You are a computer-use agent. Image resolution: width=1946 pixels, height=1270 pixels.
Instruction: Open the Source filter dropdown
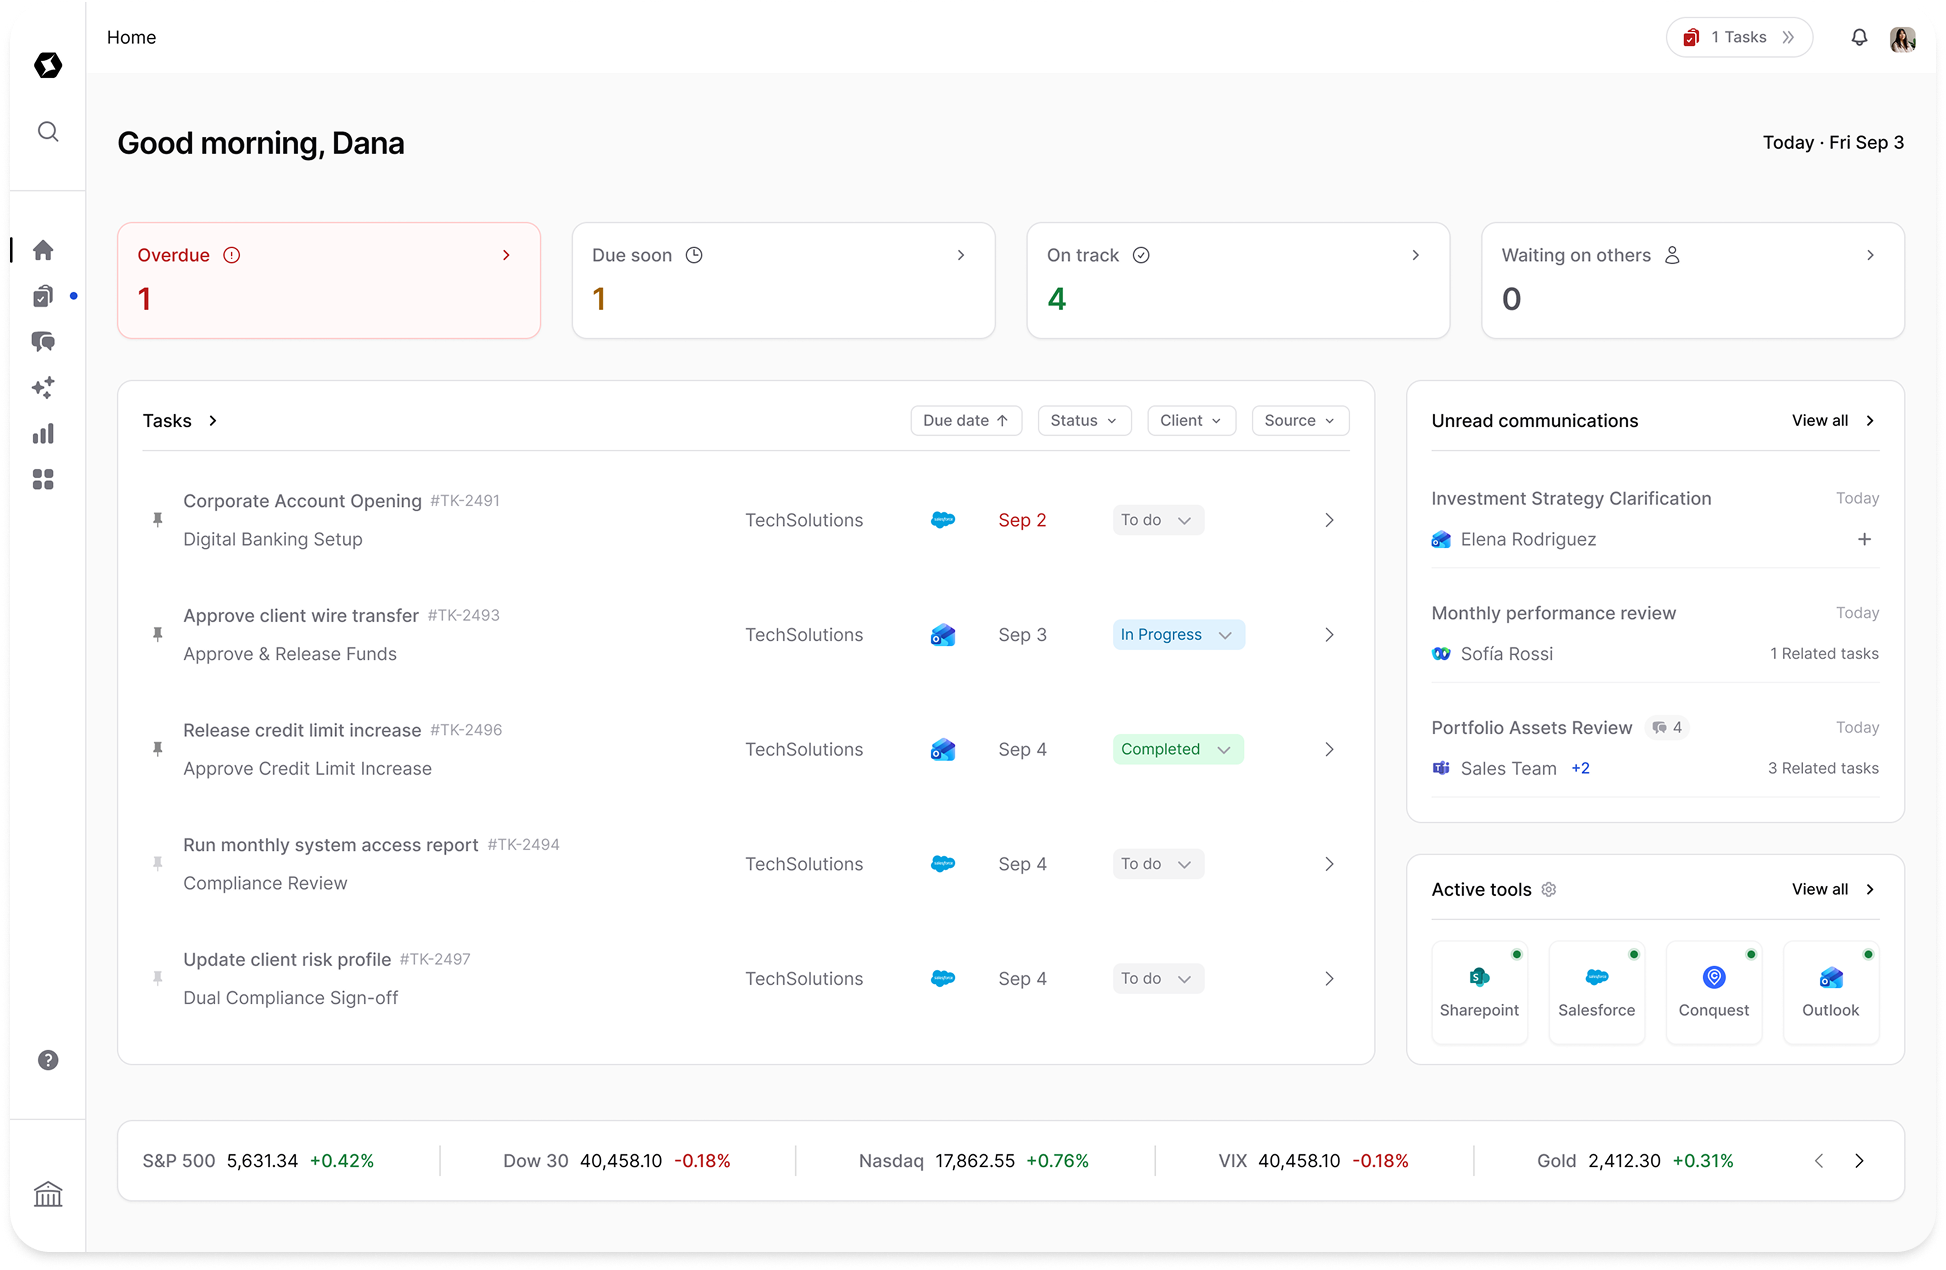coord(1300,420)
